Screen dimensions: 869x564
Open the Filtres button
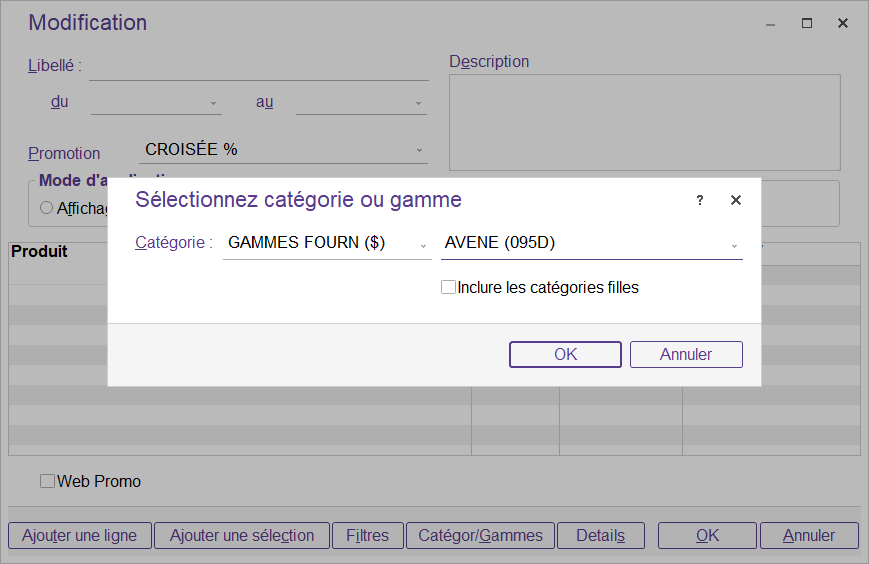point(367,535)
